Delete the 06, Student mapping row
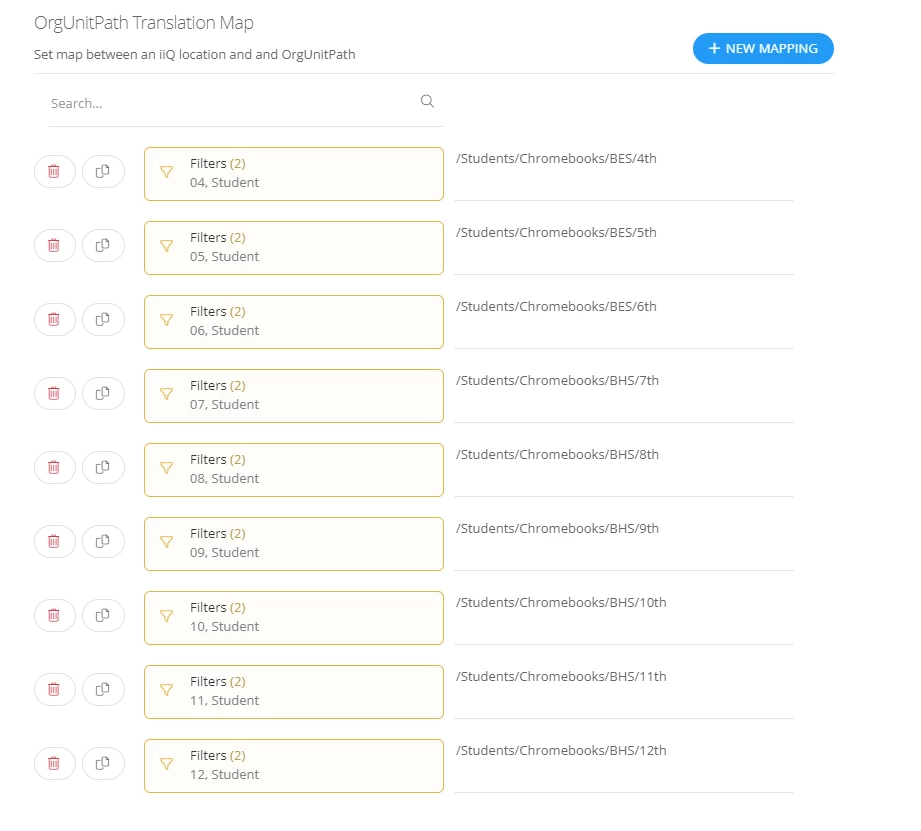The image size is (921, 831). click(54, 319)
